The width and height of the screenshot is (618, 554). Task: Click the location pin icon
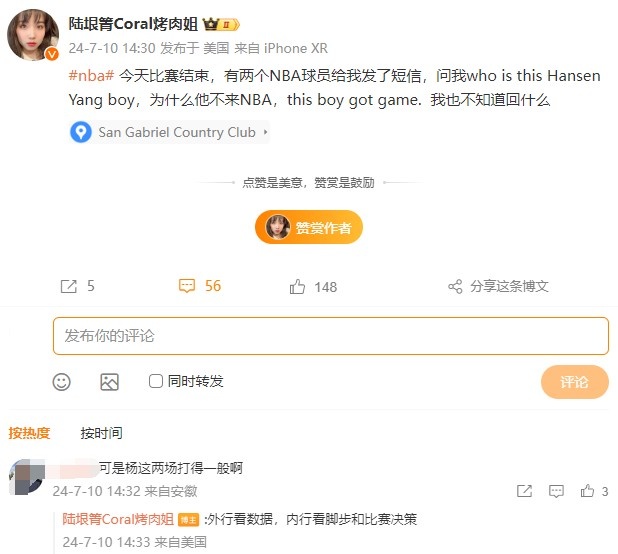tap(81, 132)
